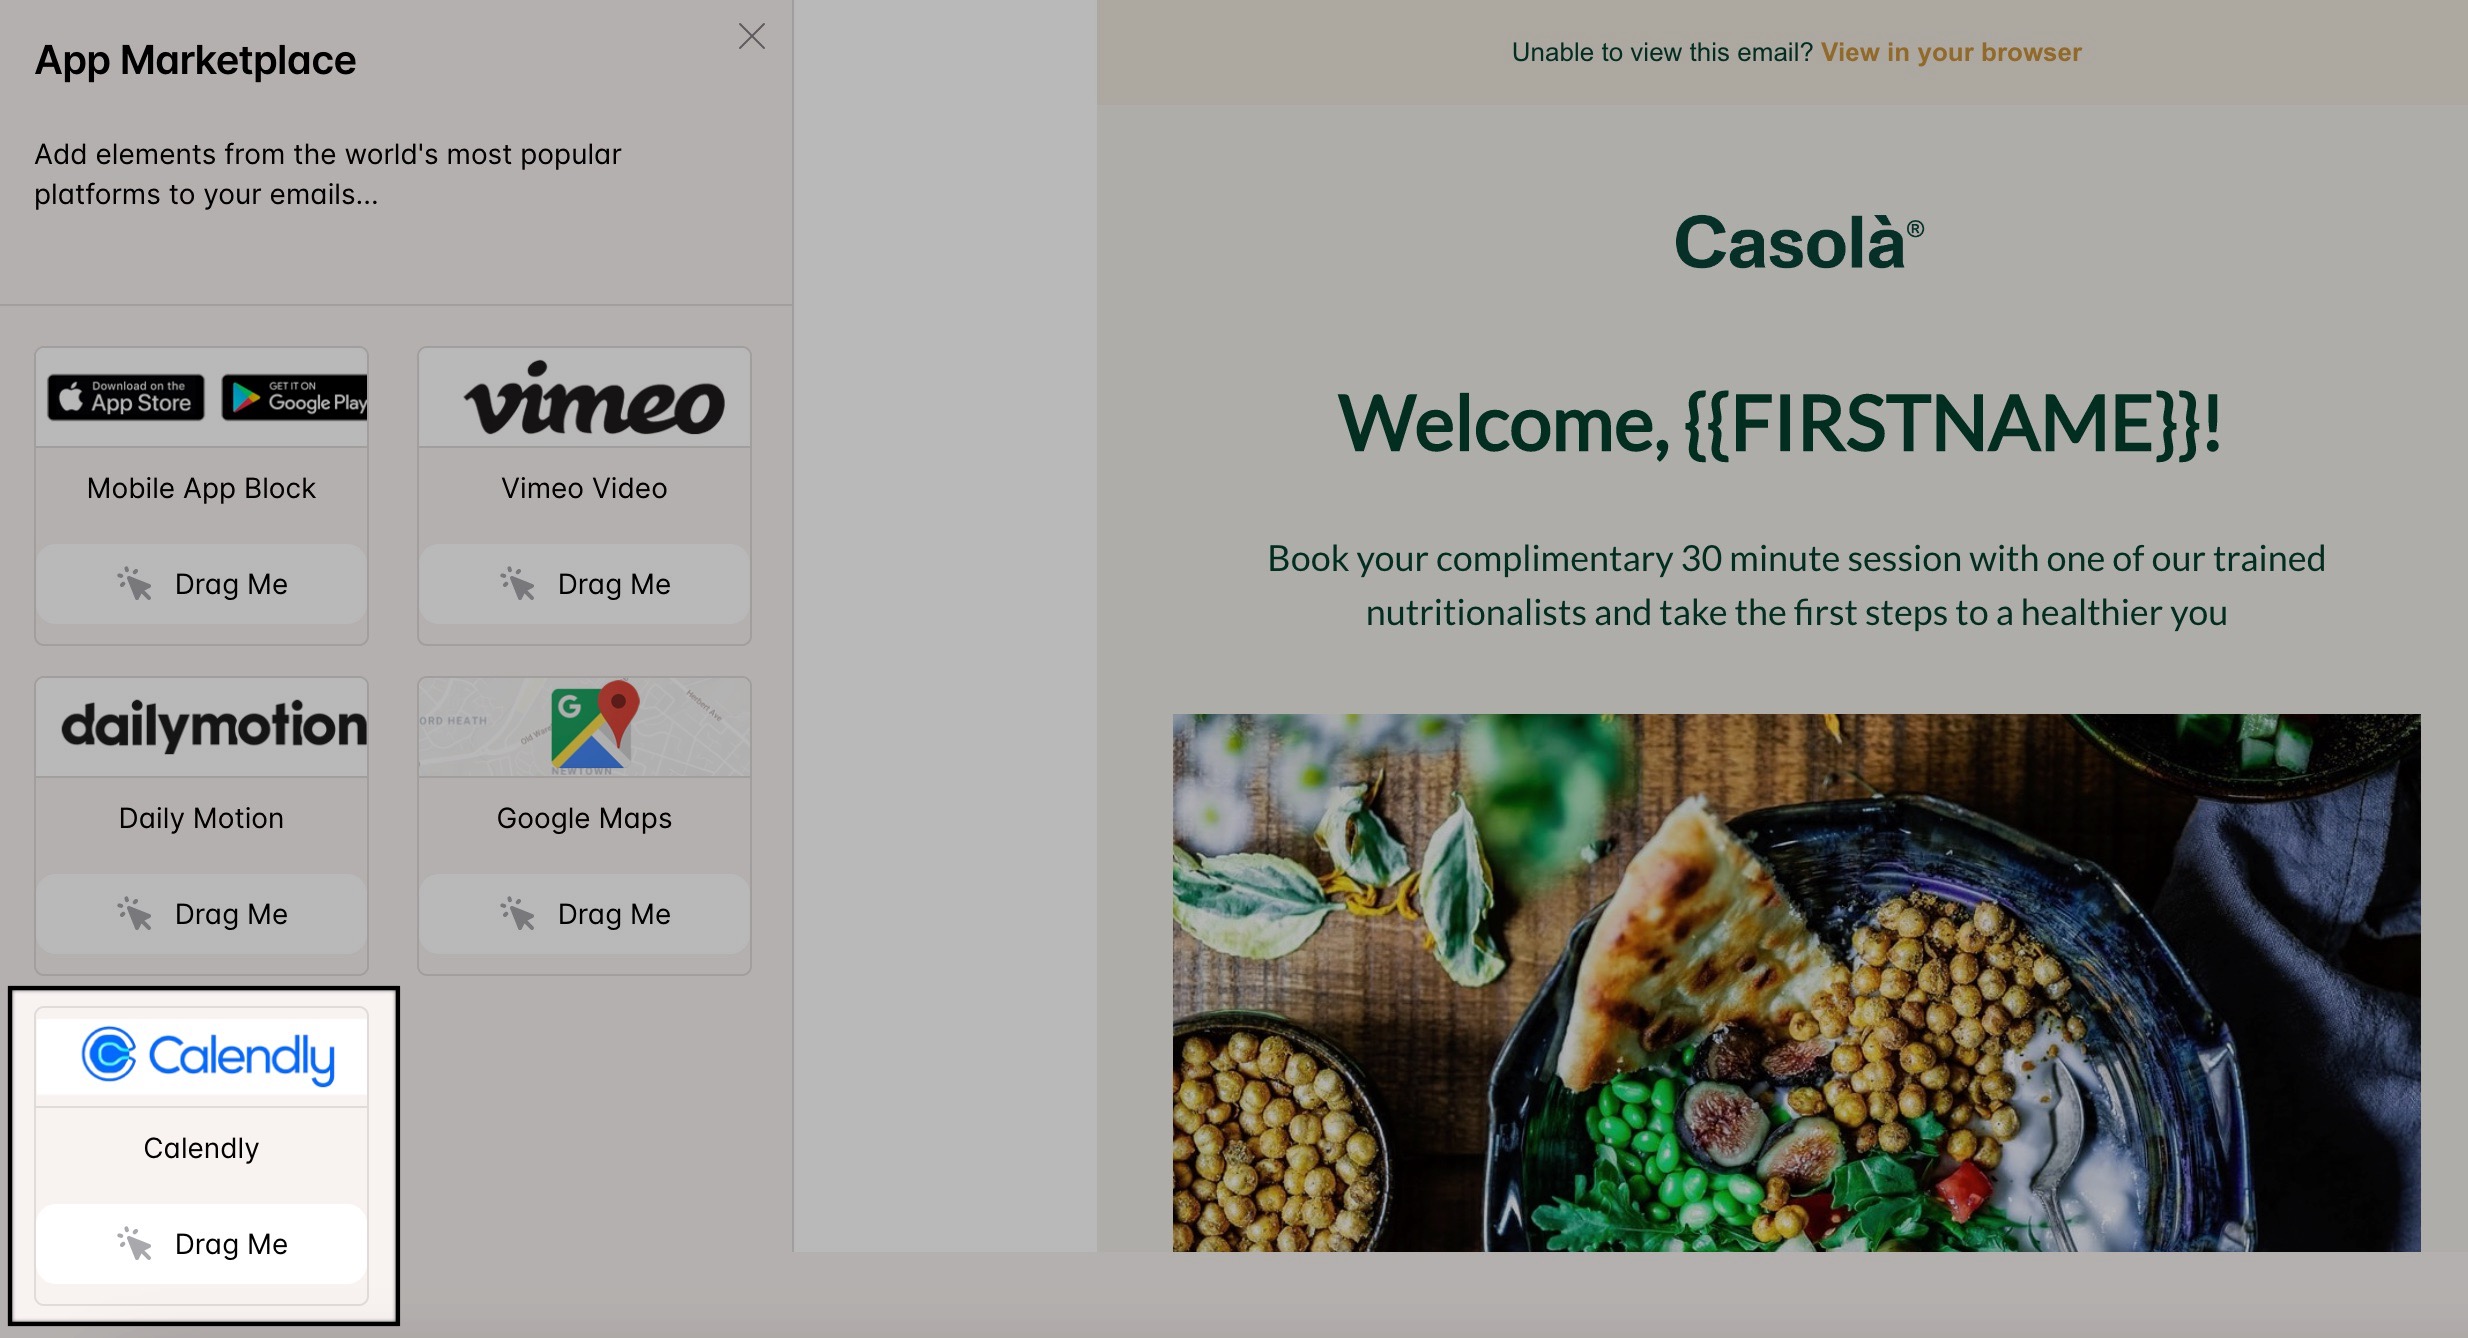Click the Calendly logo icon
The image size is (2468, 1338).
pyautogui.click(x=109, y=1053)
